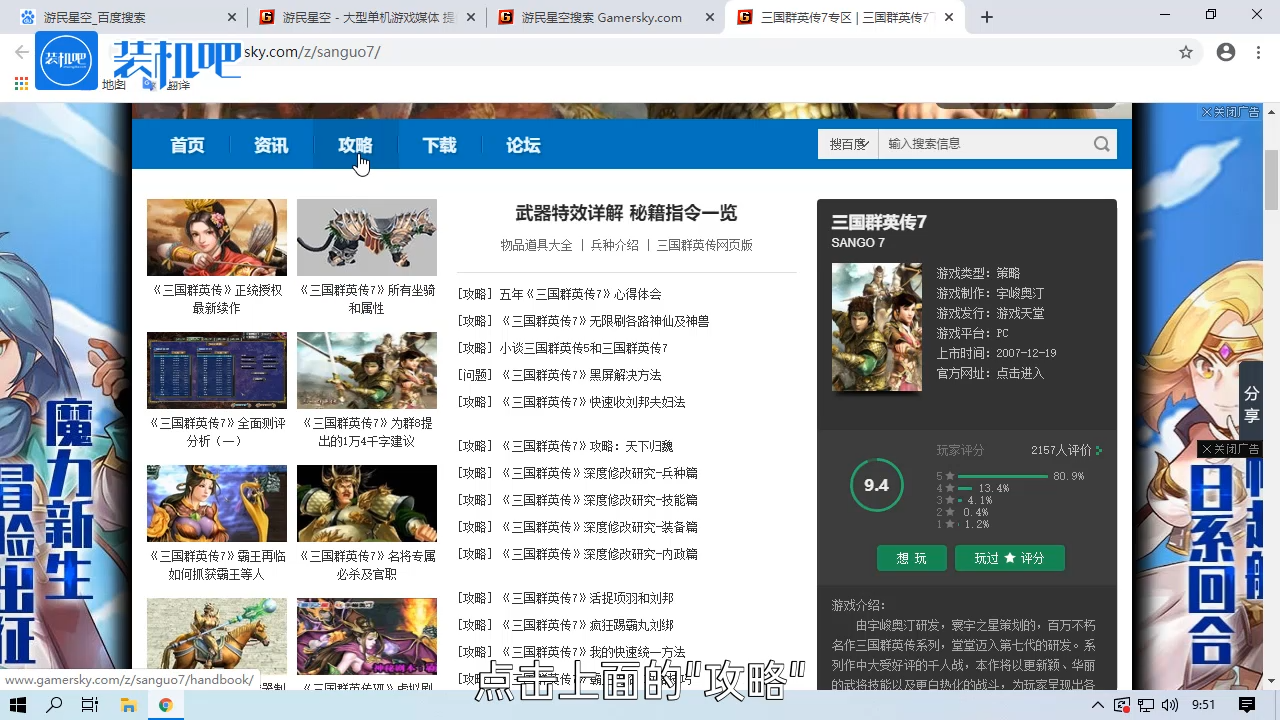Bookmark the page with the star icon

click(1186, 52)
